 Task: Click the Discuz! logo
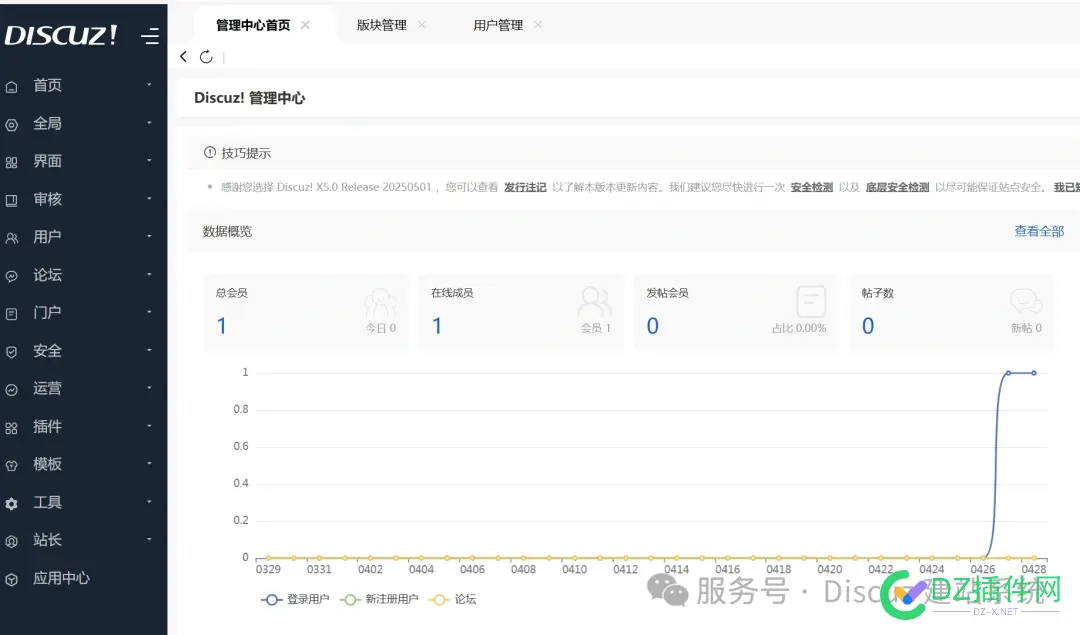point(61,35)
